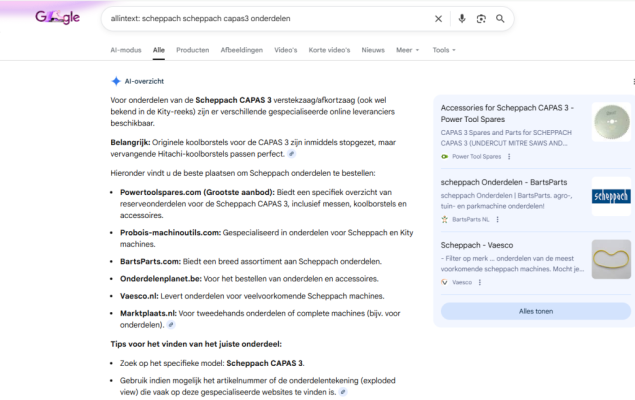Viewport: 635px width, 400px height.
Task: Open the Nieuws tab
Action: [x=373, y=50]
